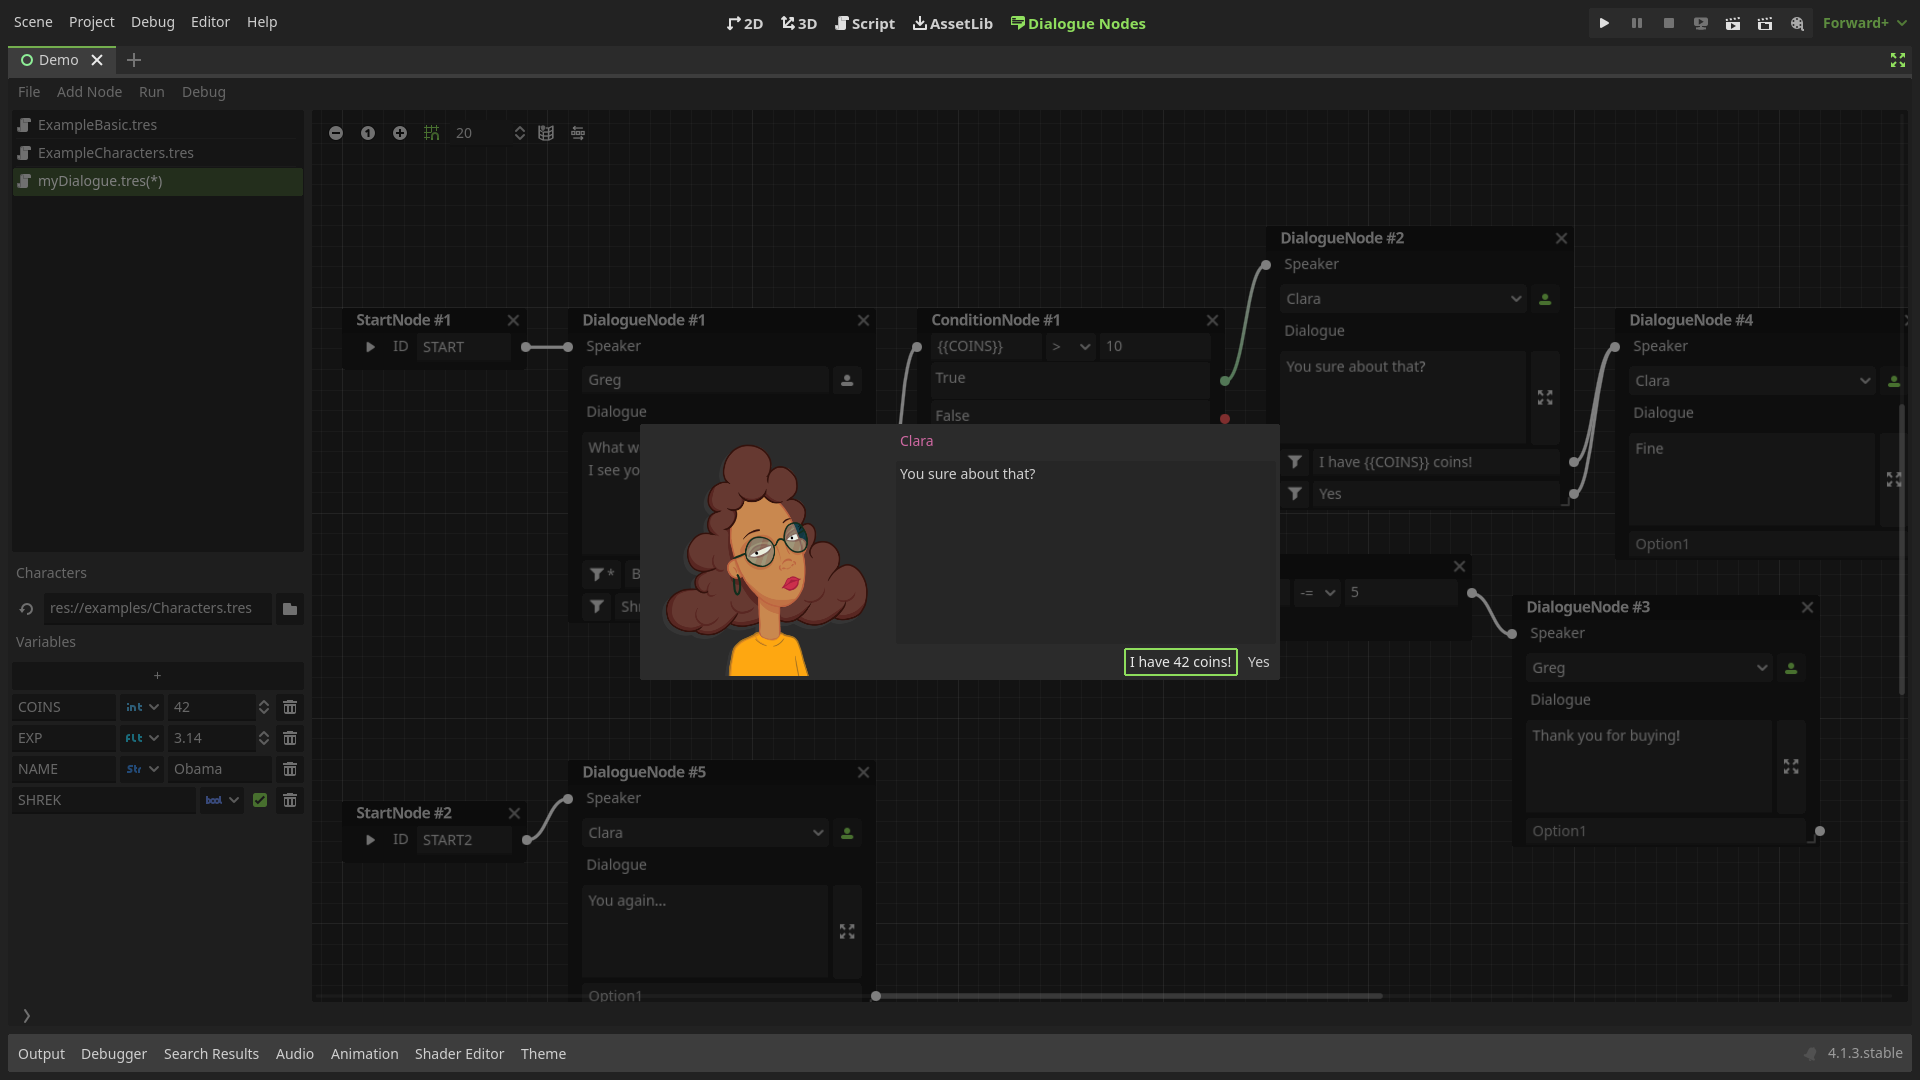Open the Add Node menu

coord(89,92)
